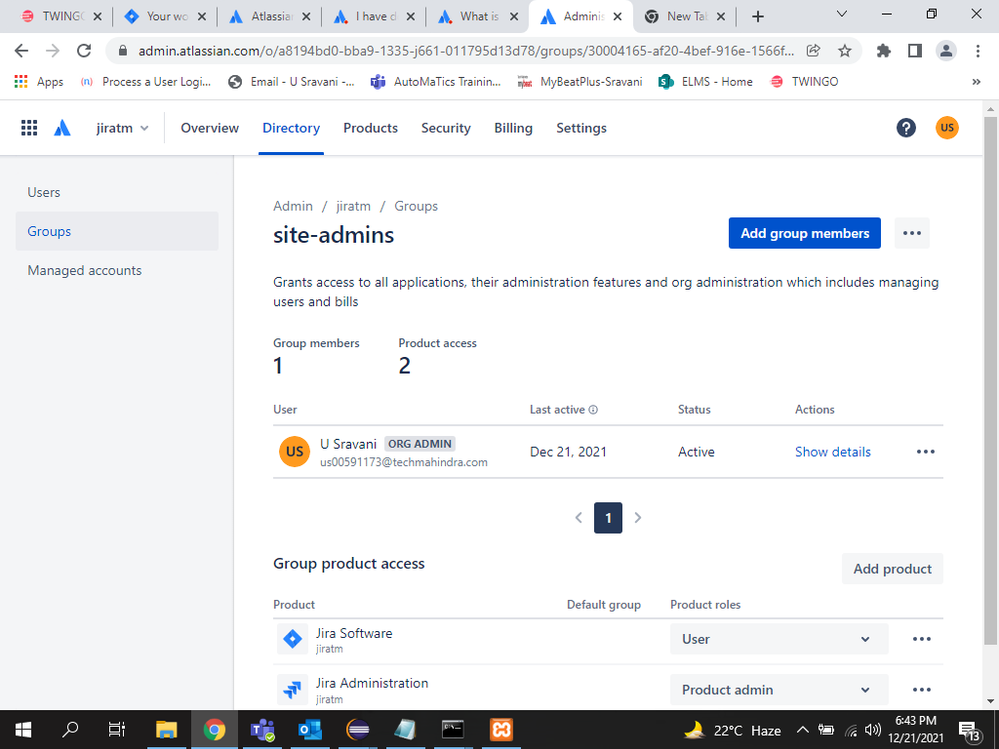Click the Admin breadcrumb link
This screenshot has height=749, width=999.
point(293,206)
